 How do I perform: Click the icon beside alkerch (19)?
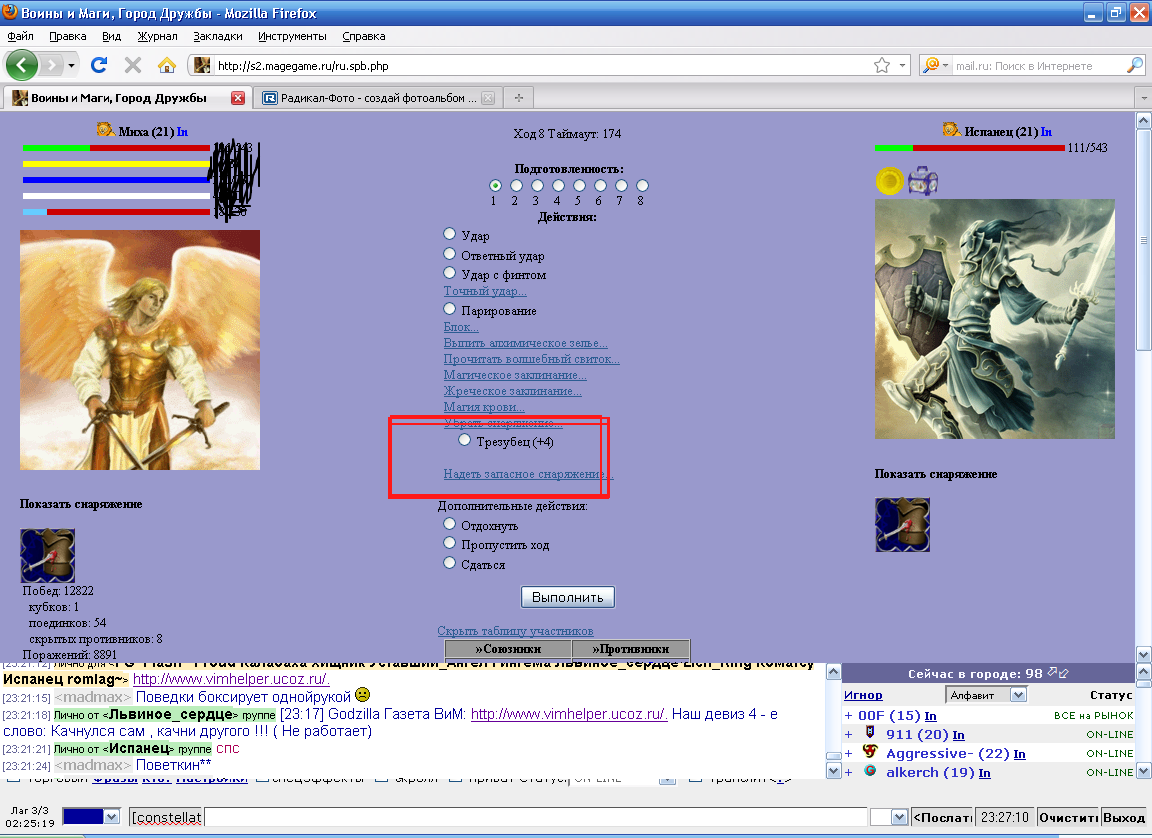(x=870, y=770)
